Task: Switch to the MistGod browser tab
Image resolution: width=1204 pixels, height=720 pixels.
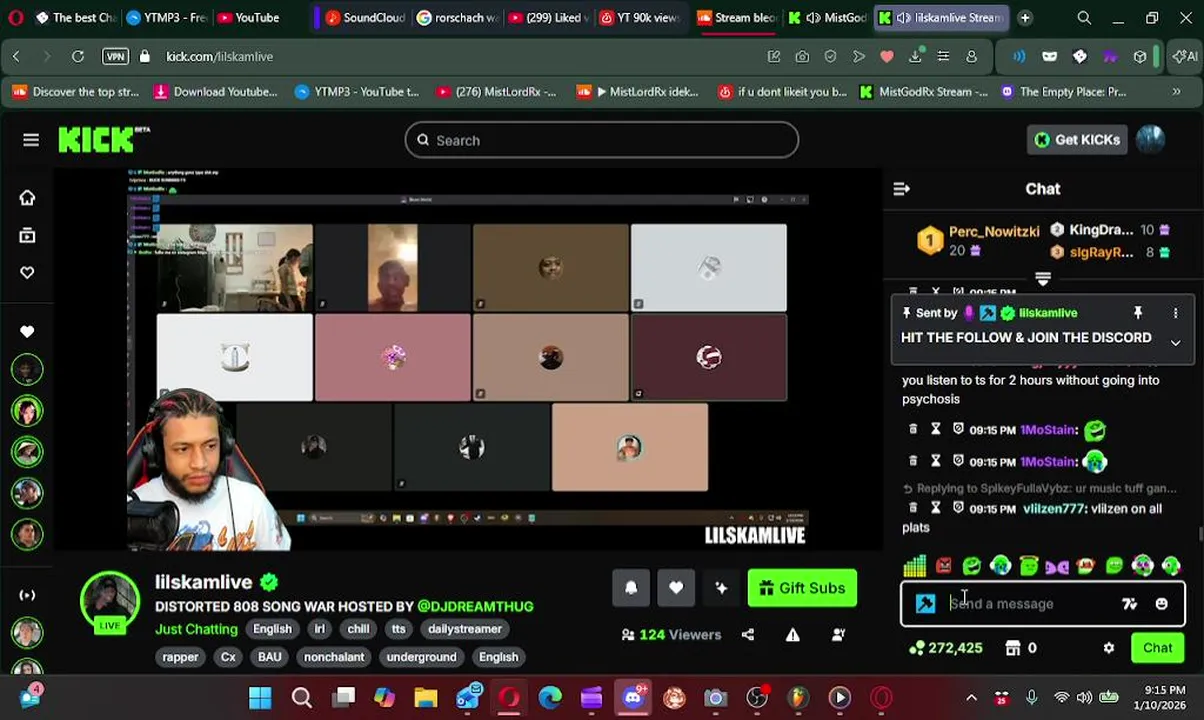Action: pyautogui.click(x=826, y=17)
